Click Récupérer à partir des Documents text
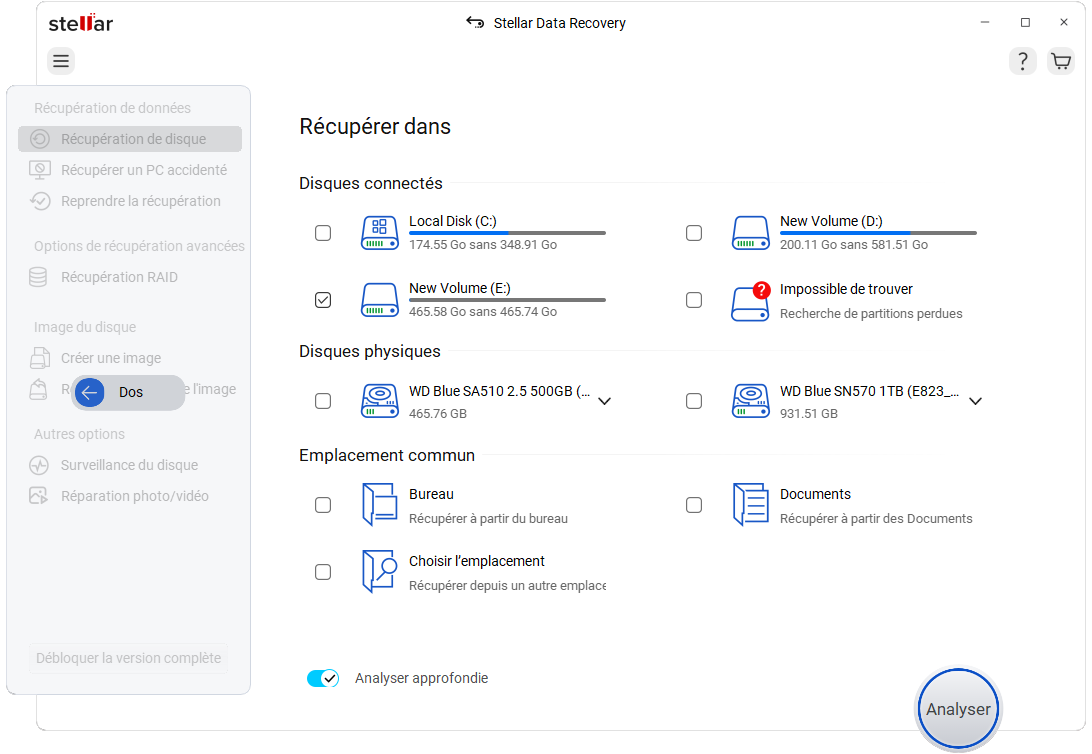 pyautogui.click(x=876, y=519)
